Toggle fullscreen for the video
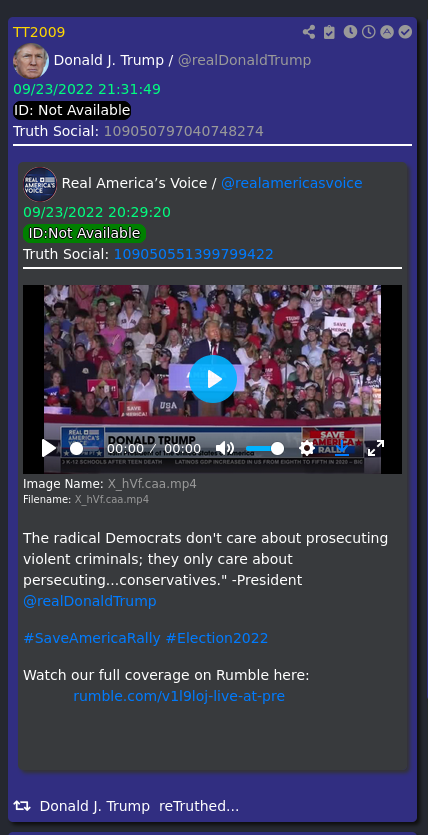 click(x=376, y=448)
